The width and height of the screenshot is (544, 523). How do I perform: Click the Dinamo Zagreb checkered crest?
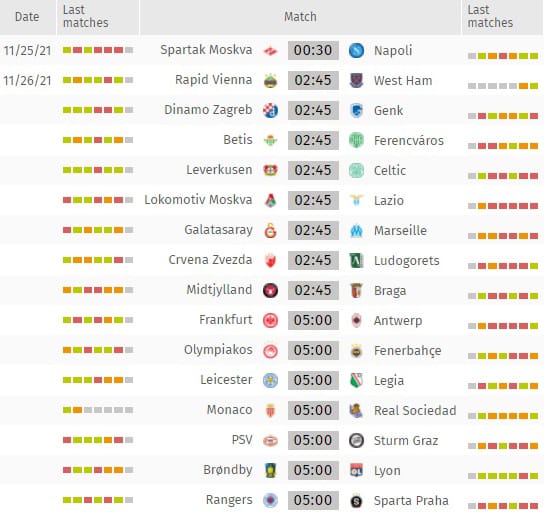pyautogui.click(x=270, y=111)
